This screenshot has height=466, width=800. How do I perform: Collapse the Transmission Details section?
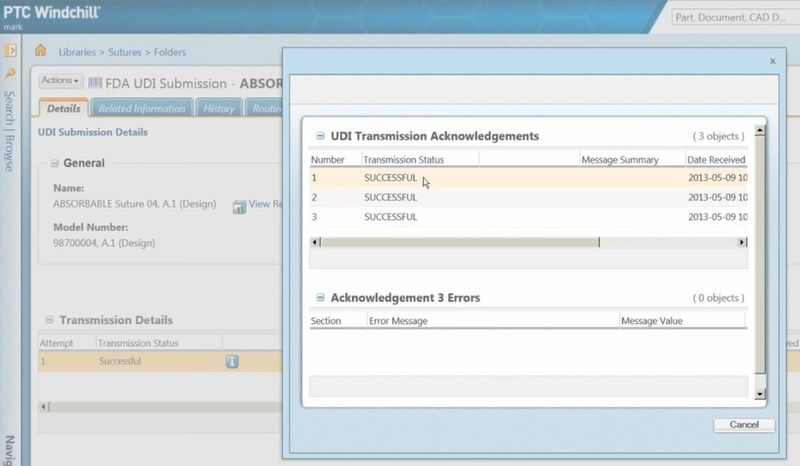tap(49, 320)
